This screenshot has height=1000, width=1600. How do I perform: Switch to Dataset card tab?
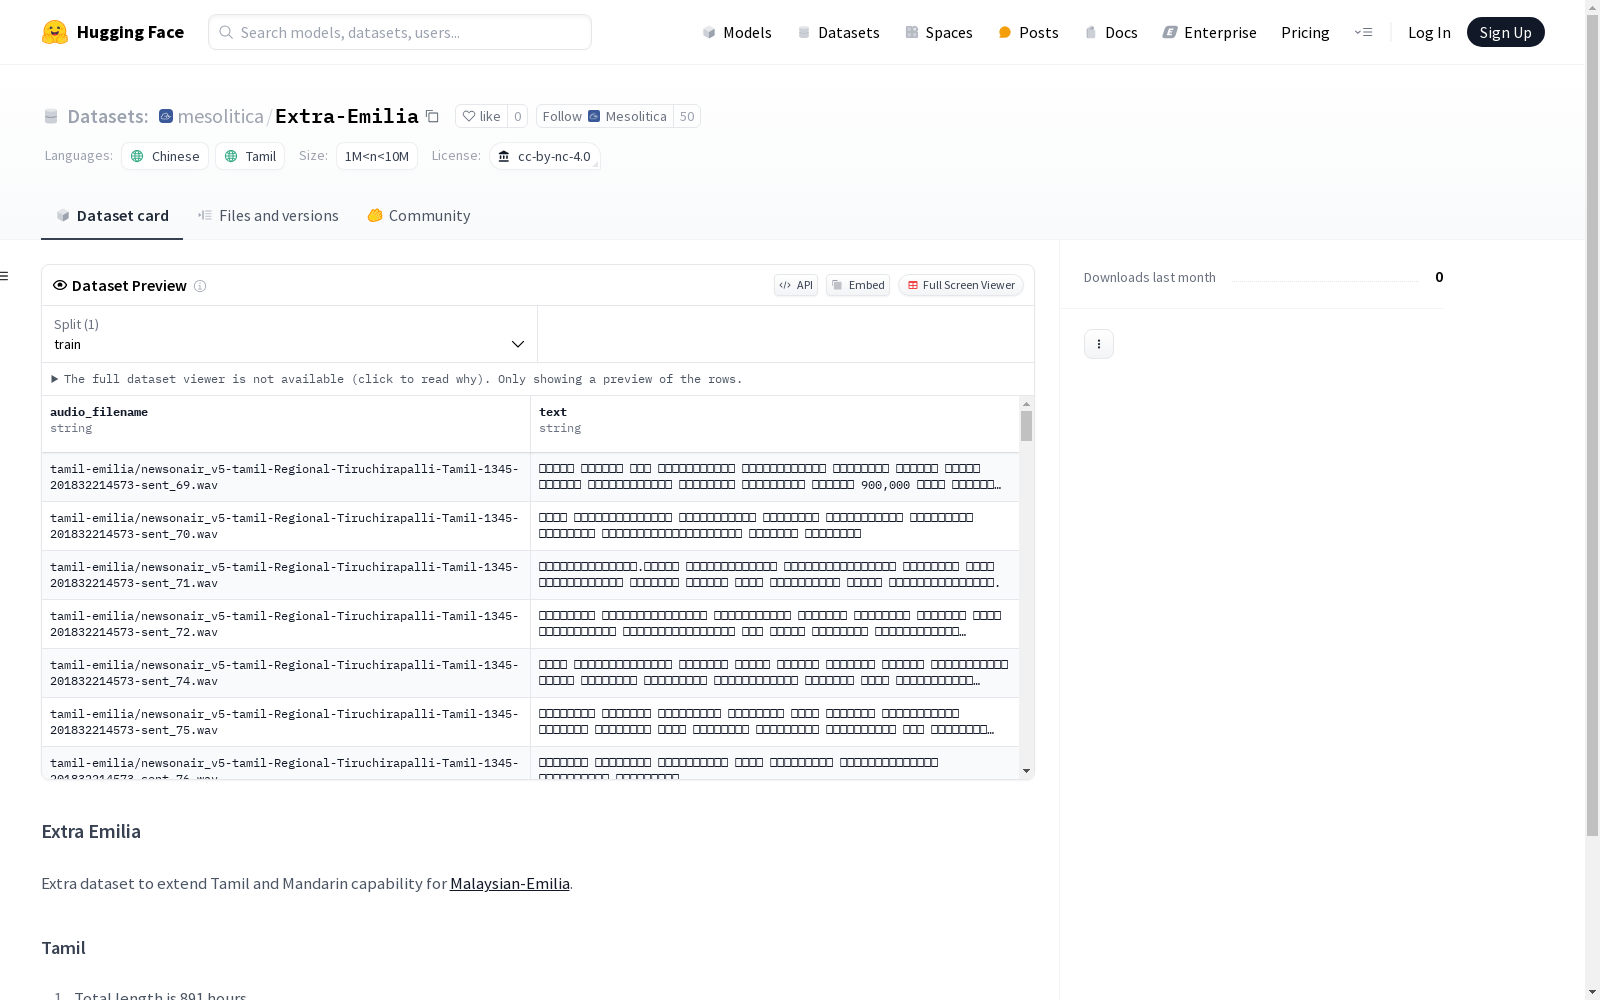[x=112, y=216]
